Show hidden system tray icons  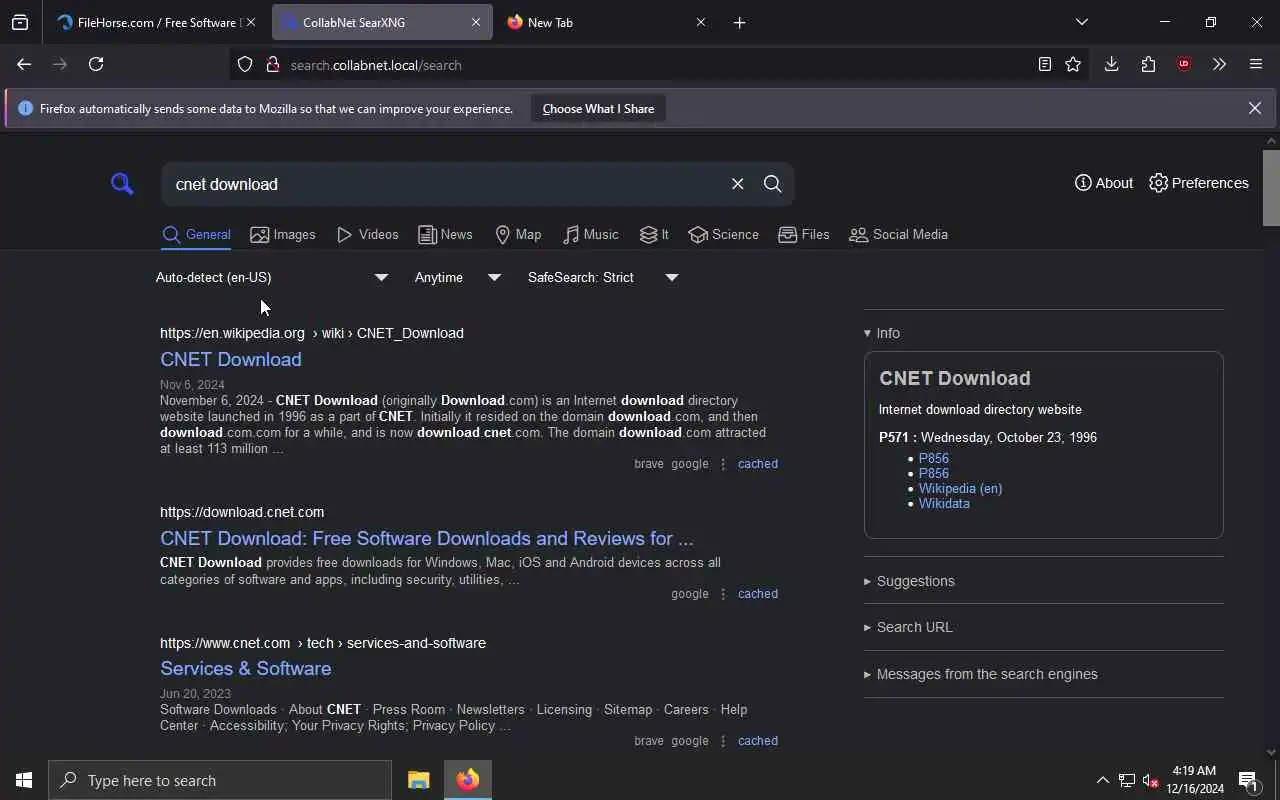pos(1102,780)
